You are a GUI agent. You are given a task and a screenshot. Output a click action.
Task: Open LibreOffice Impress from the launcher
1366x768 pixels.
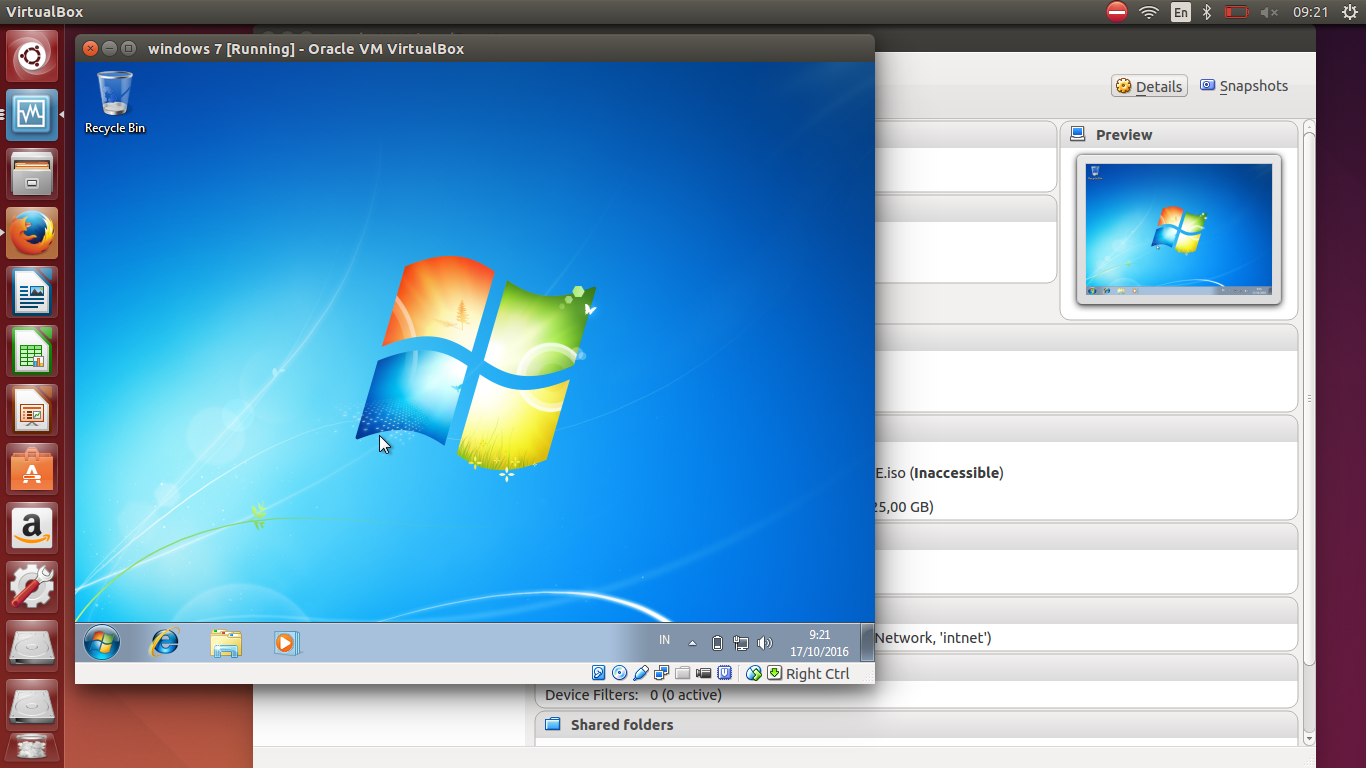[32, 410]
